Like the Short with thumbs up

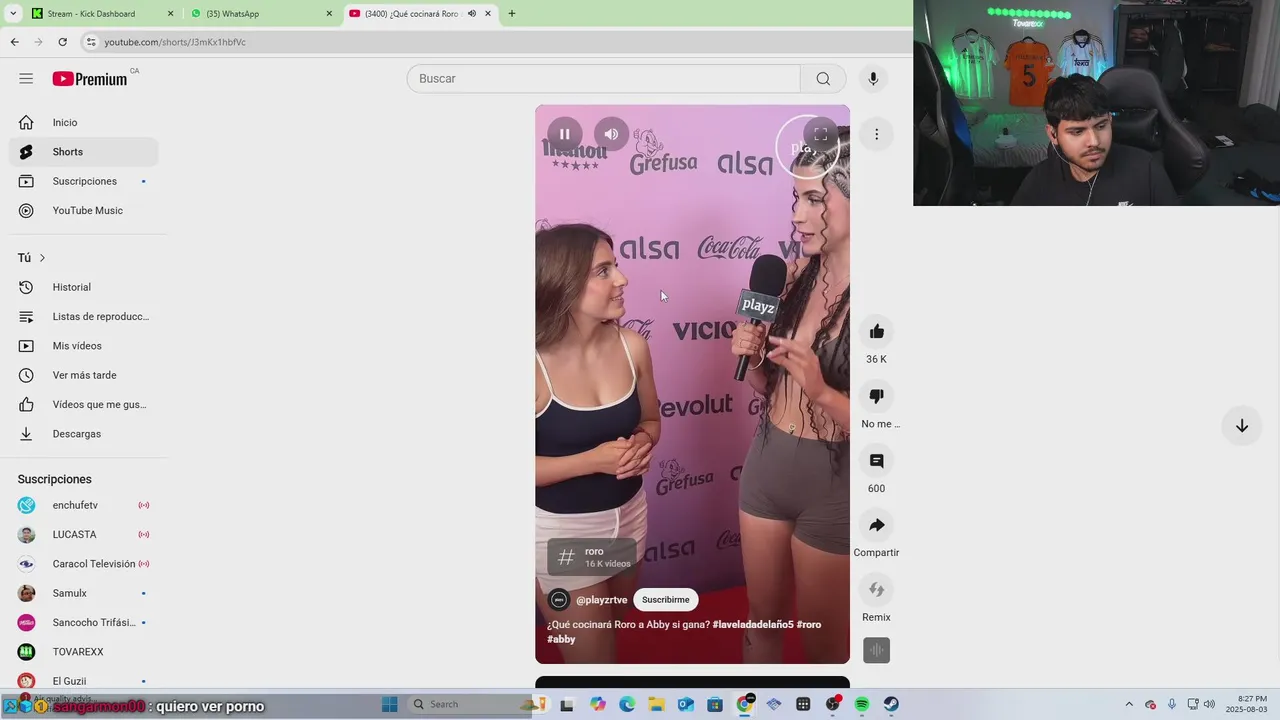pyautogui.click(x=876, y=332)
